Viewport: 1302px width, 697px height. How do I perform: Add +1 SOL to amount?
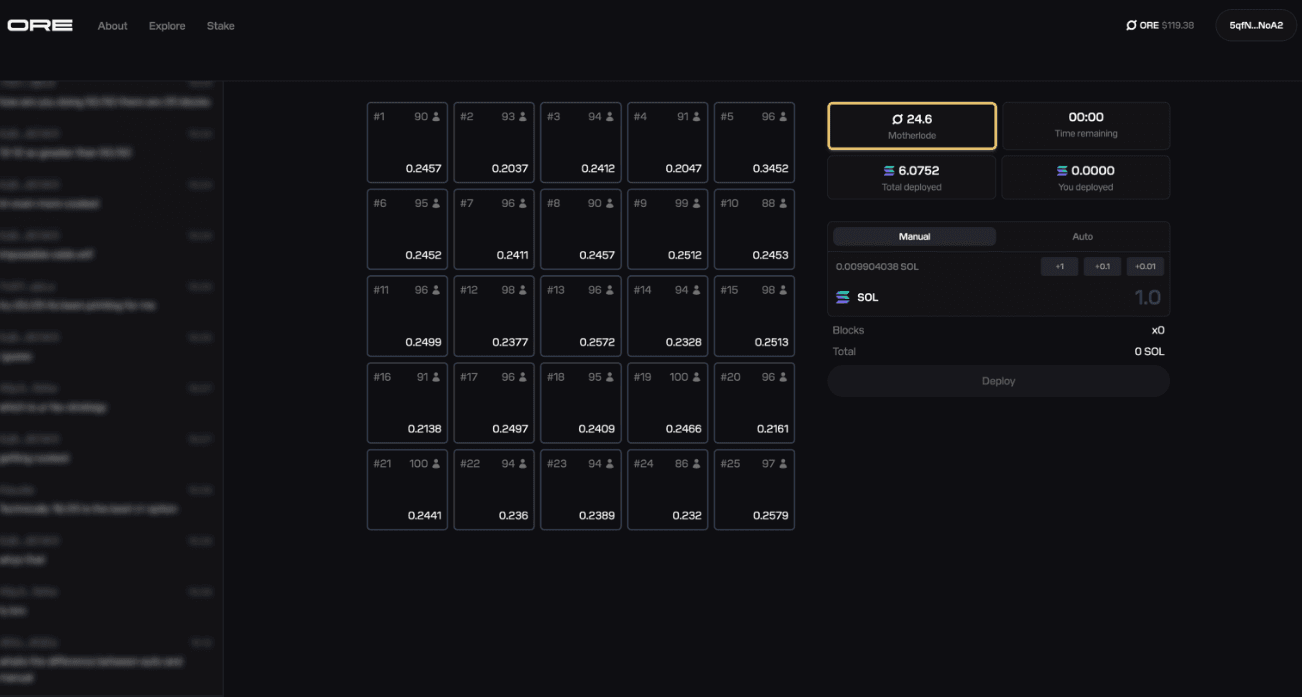(1059, 267)
